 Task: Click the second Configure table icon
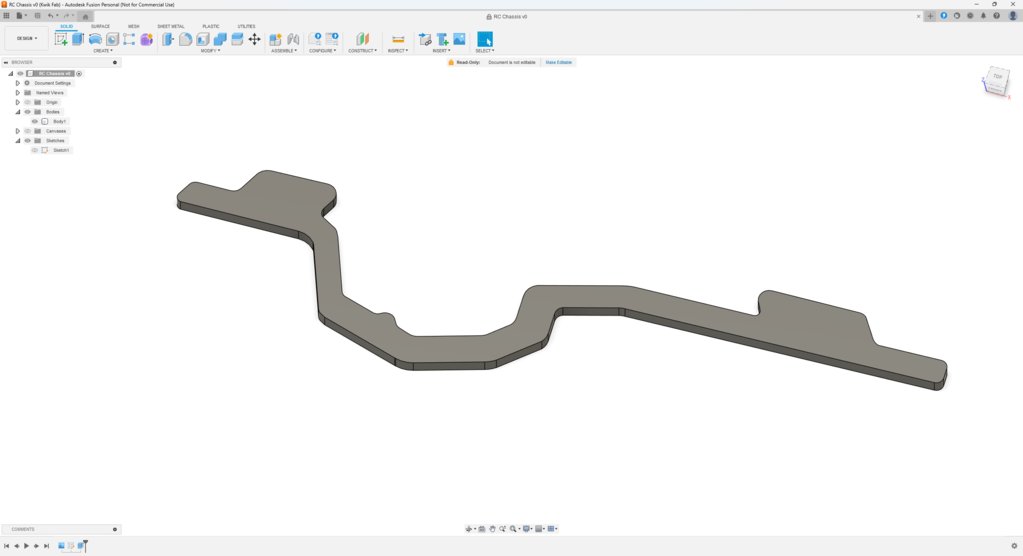[x=332, y=39]
